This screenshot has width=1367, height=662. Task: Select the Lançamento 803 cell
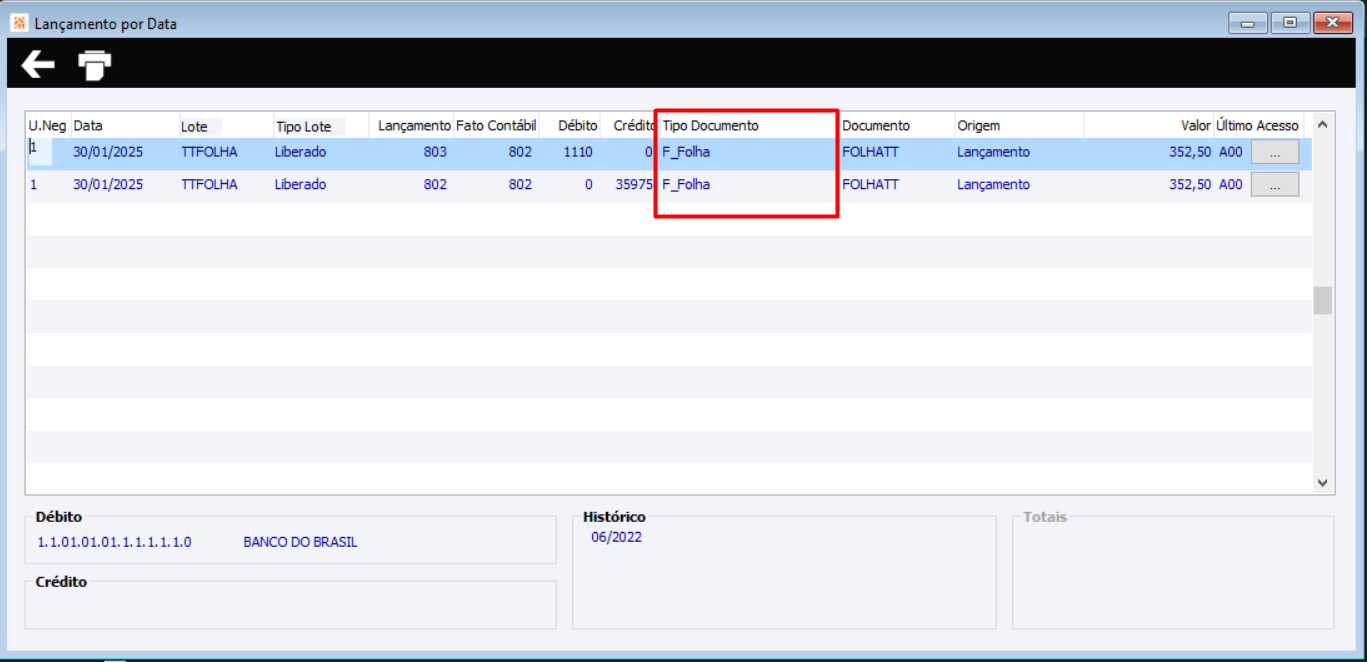click(435, 152)
